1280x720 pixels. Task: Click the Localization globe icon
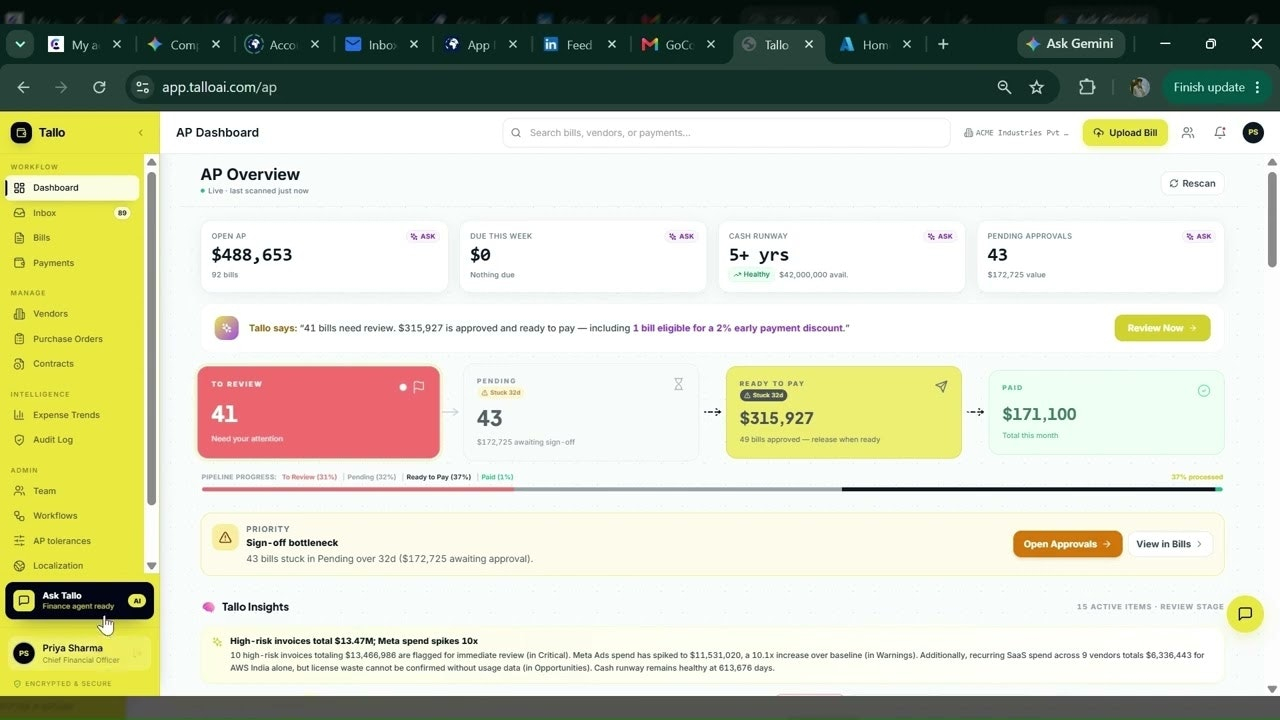click(19, 566)
